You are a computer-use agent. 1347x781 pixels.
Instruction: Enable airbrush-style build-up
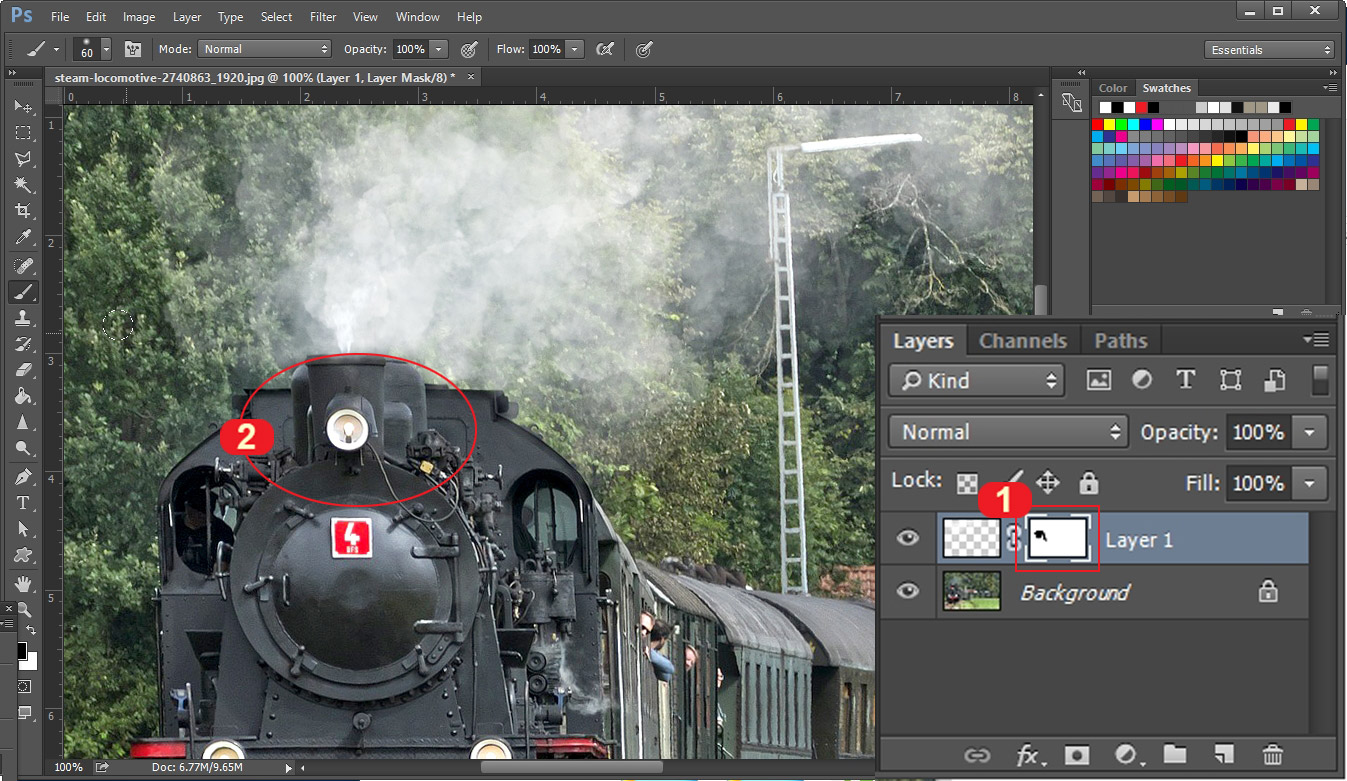click(604, 49)
